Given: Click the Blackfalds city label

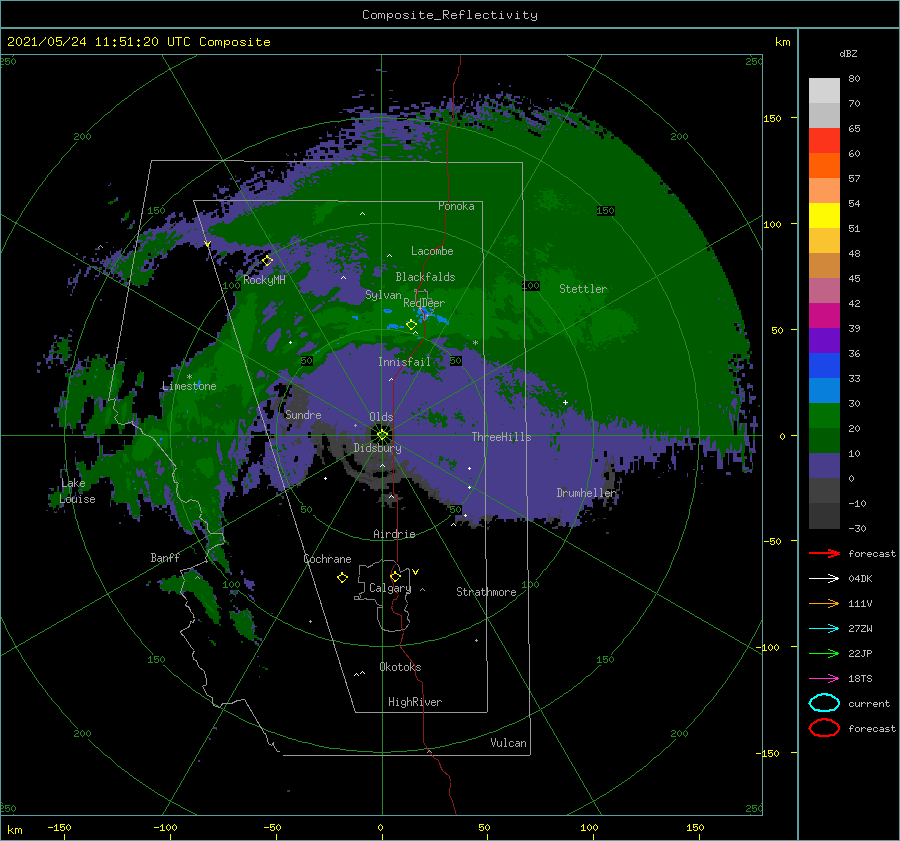Looking at the screenshot, I should (x=425, y=277).
